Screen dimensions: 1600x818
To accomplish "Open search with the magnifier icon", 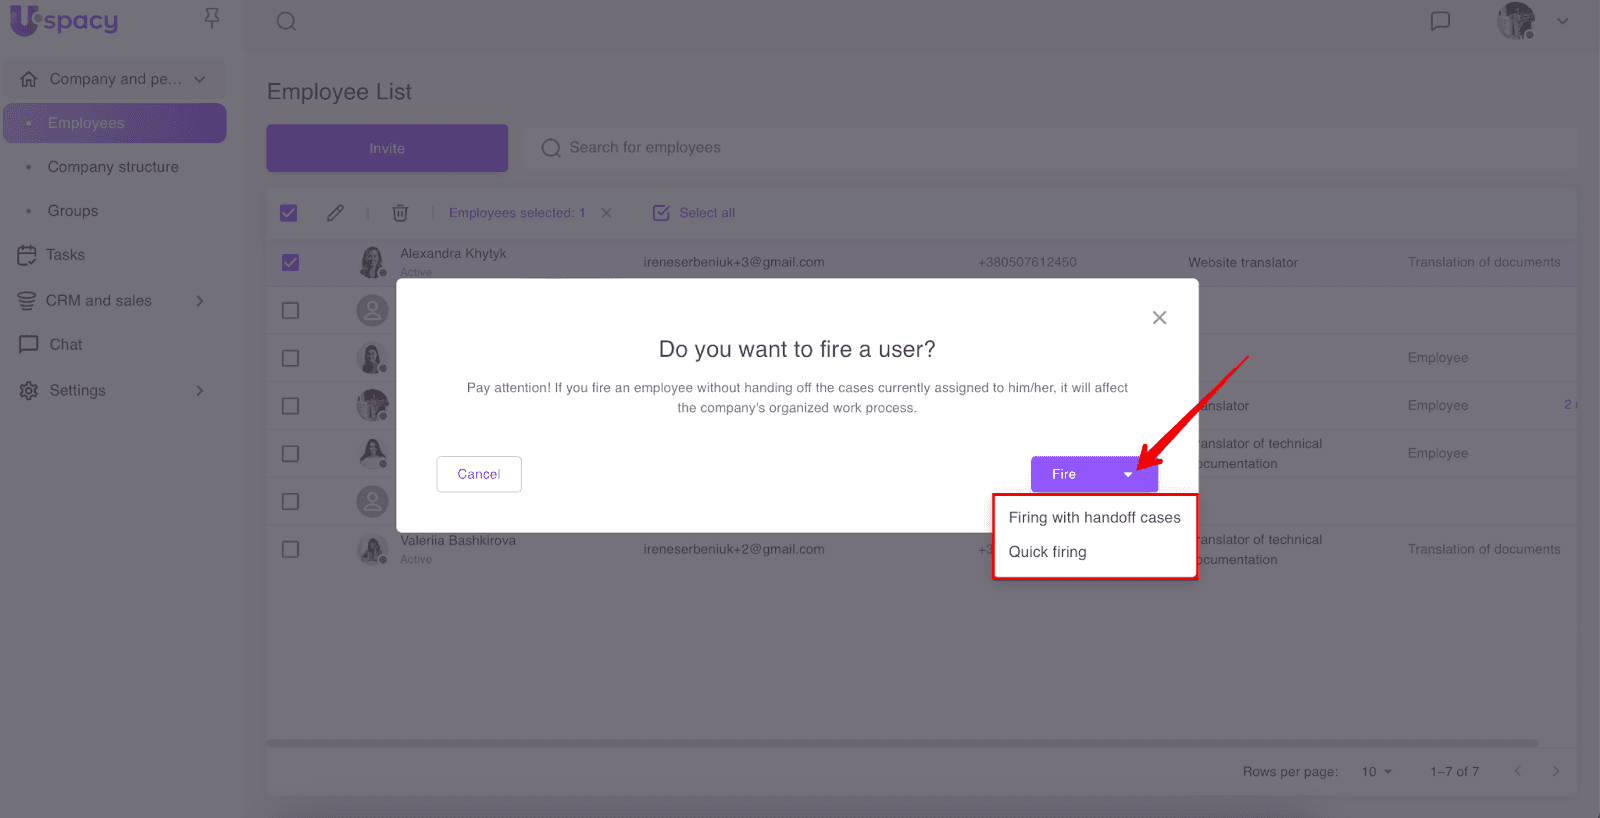I will click(286, 21).
